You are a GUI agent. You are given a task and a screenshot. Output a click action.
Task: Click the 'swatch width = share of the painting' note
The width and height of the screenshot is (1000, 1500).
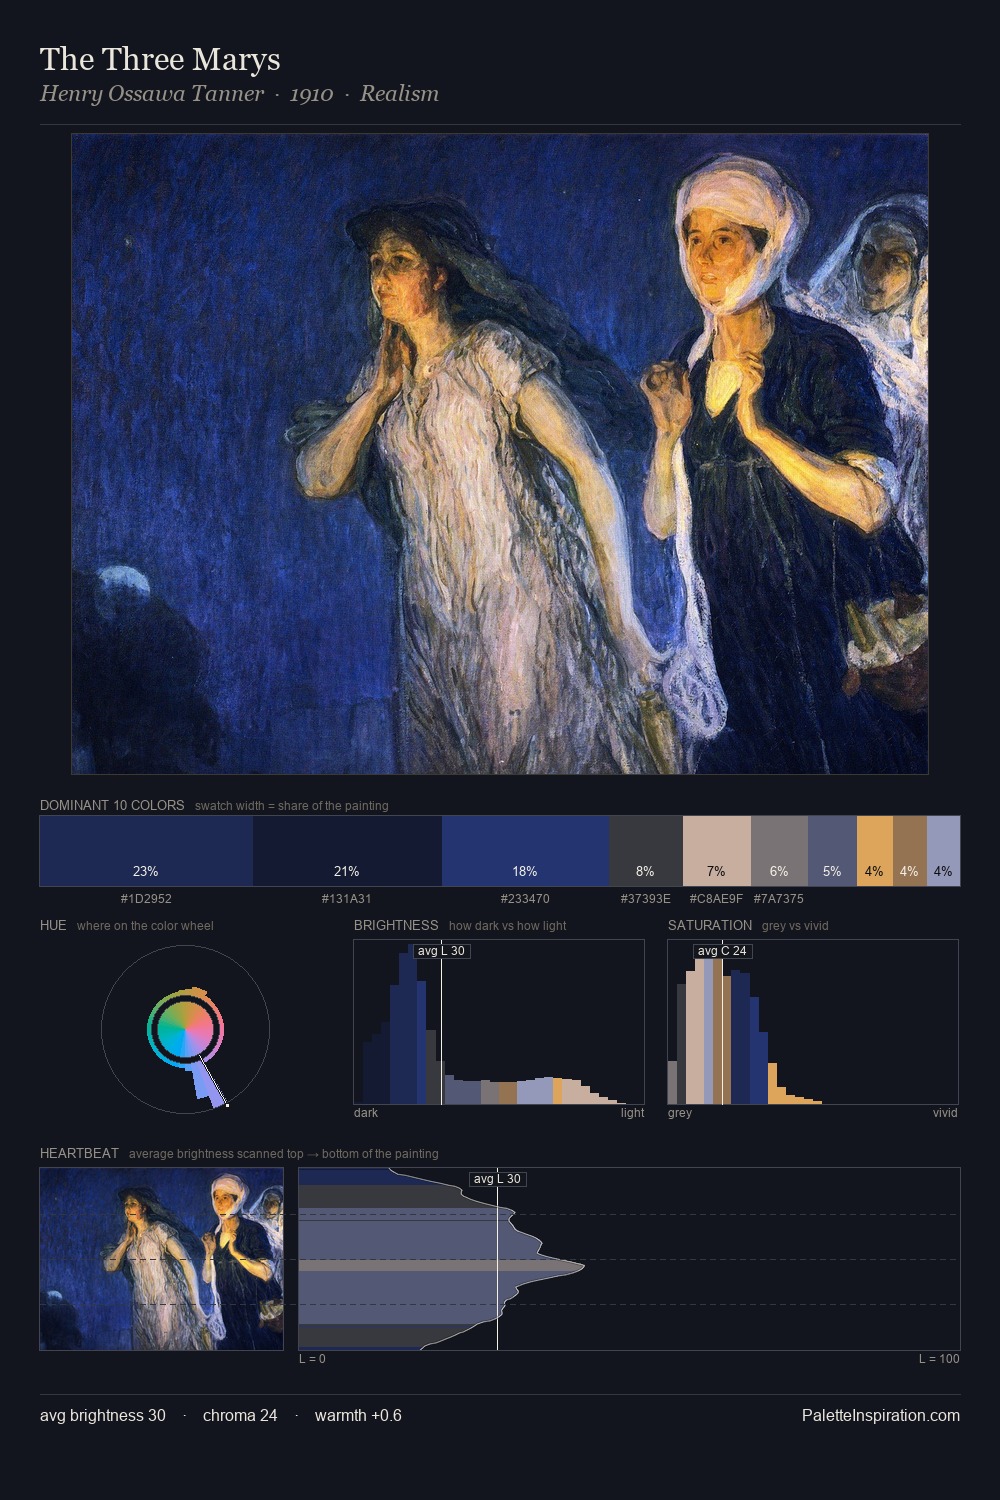point(292,806)
